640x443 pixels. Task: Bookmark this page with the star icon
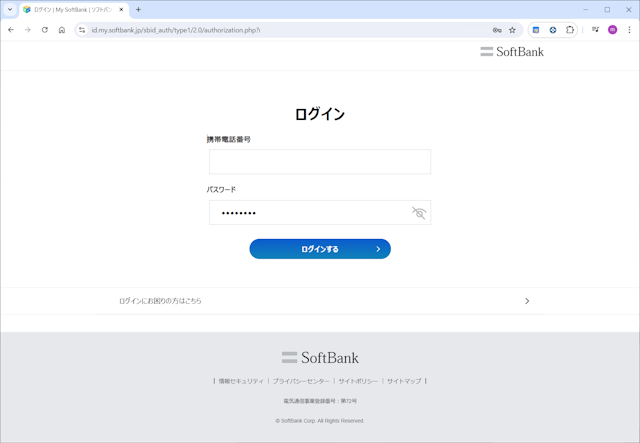click(x=512, y=30)
